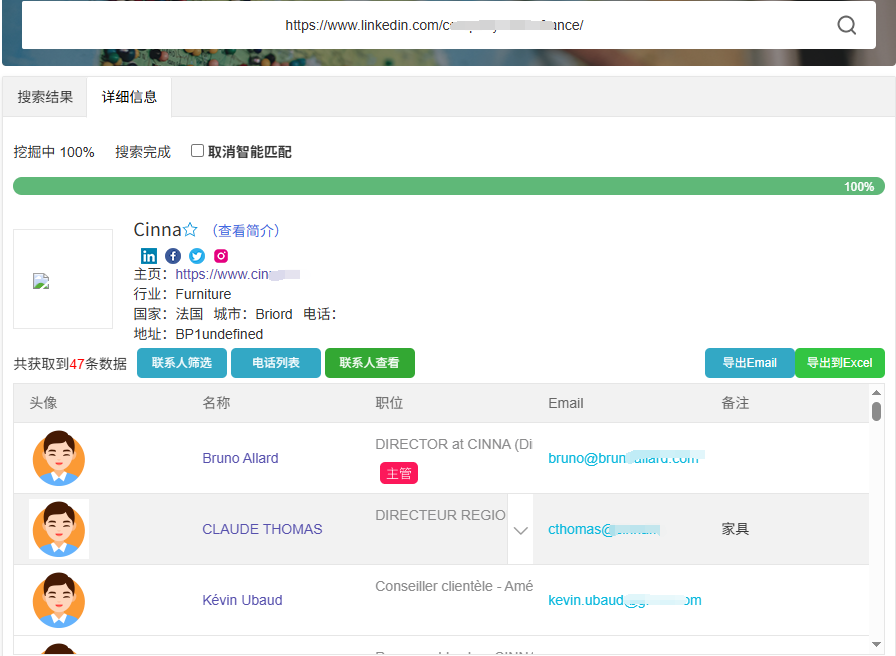Click the LinkedIn URL search field
The width and height of the screenshot is (896, 656).
pyautogui.click(x=434, y=25)
